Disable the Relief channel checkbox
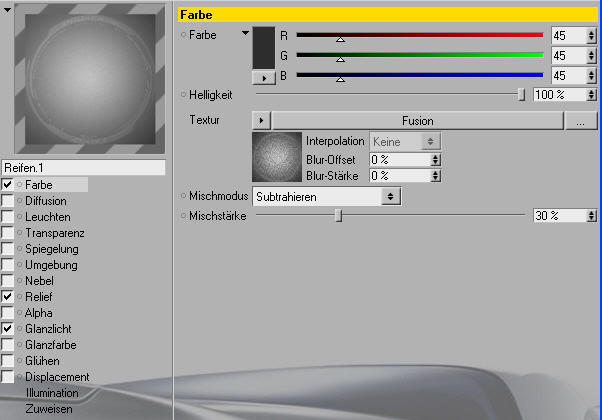 (x=7, y=297)
